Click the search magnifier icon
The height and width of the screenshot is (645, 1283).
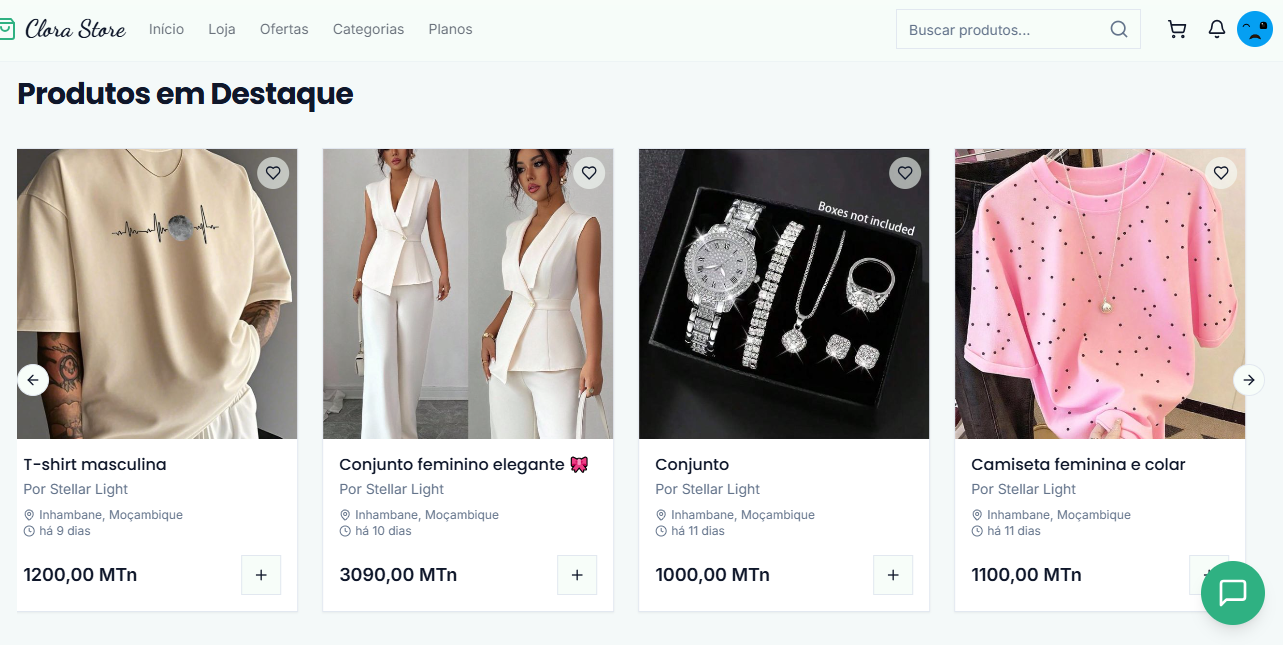[1118, 29]
